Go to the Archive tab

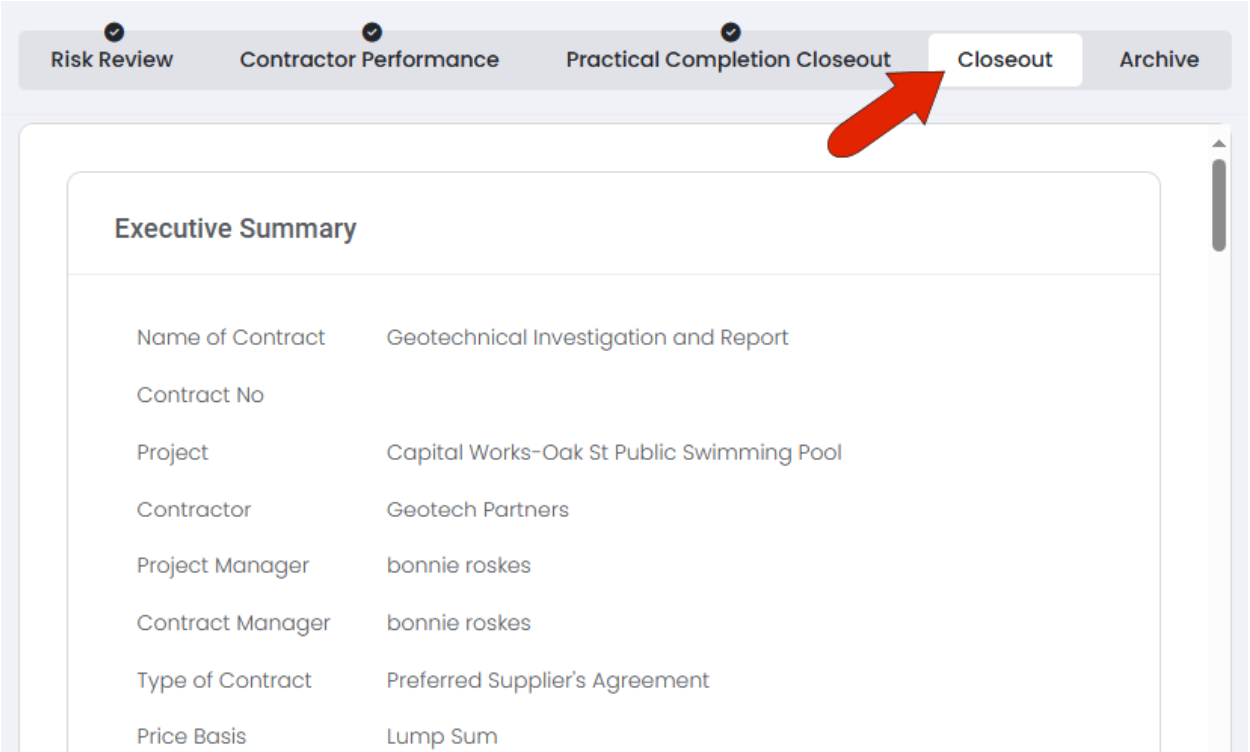coord(1159,60)
